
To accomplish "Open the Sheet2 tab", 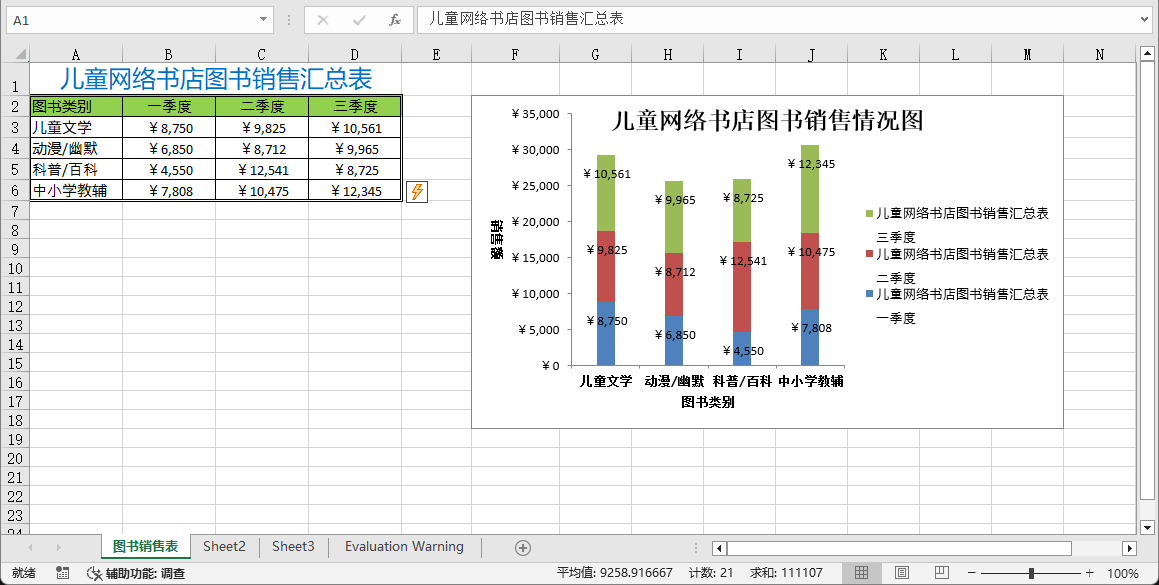I will coord(224,547).
